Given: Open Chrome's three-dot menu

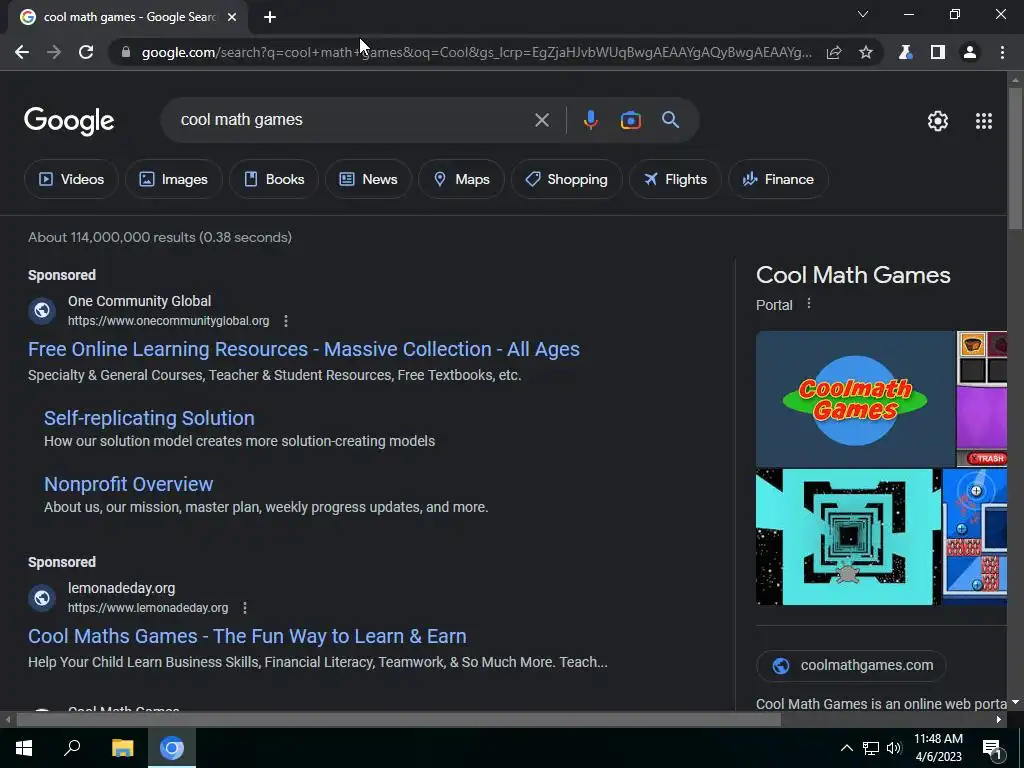Looking at the screenshot, I should pos(1002,52).
